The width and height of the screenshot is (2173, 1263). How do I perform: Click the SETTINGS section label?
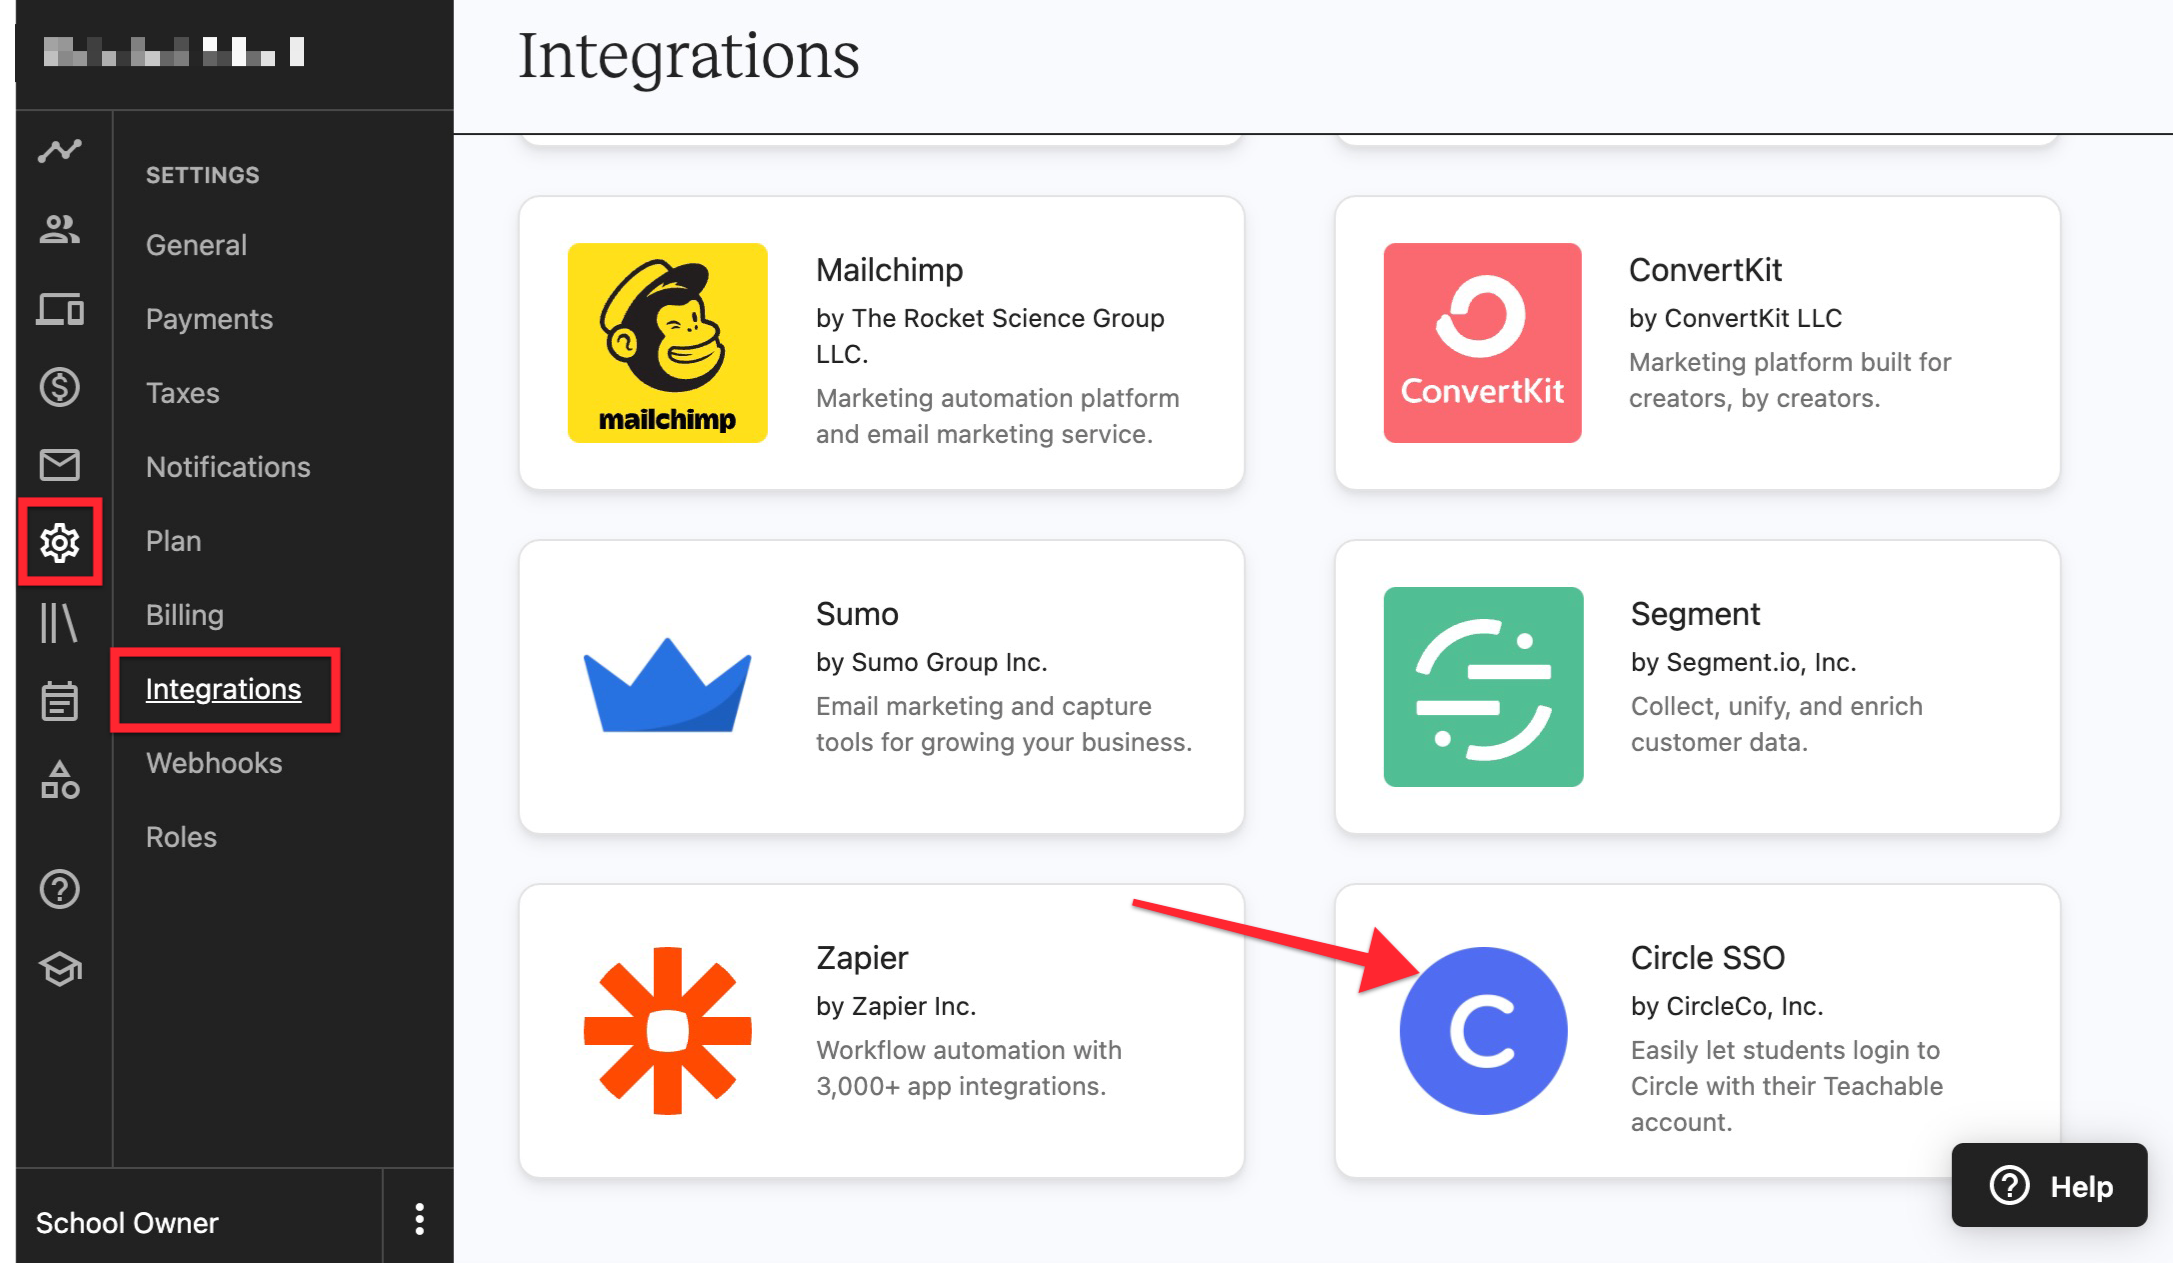tap(202, 175)
